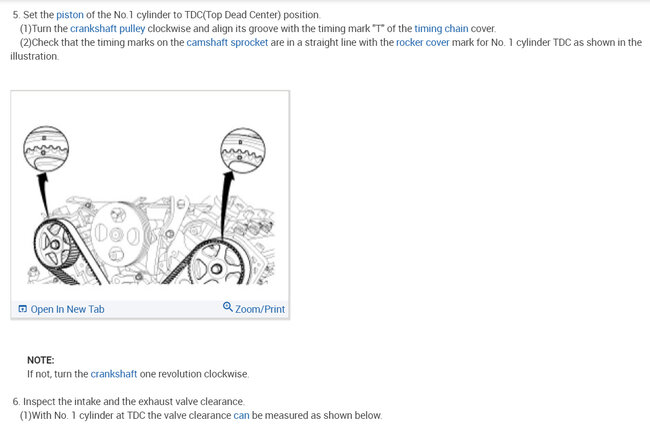
Task: Open the 'rocker cover' link
Action: [422, 42]
